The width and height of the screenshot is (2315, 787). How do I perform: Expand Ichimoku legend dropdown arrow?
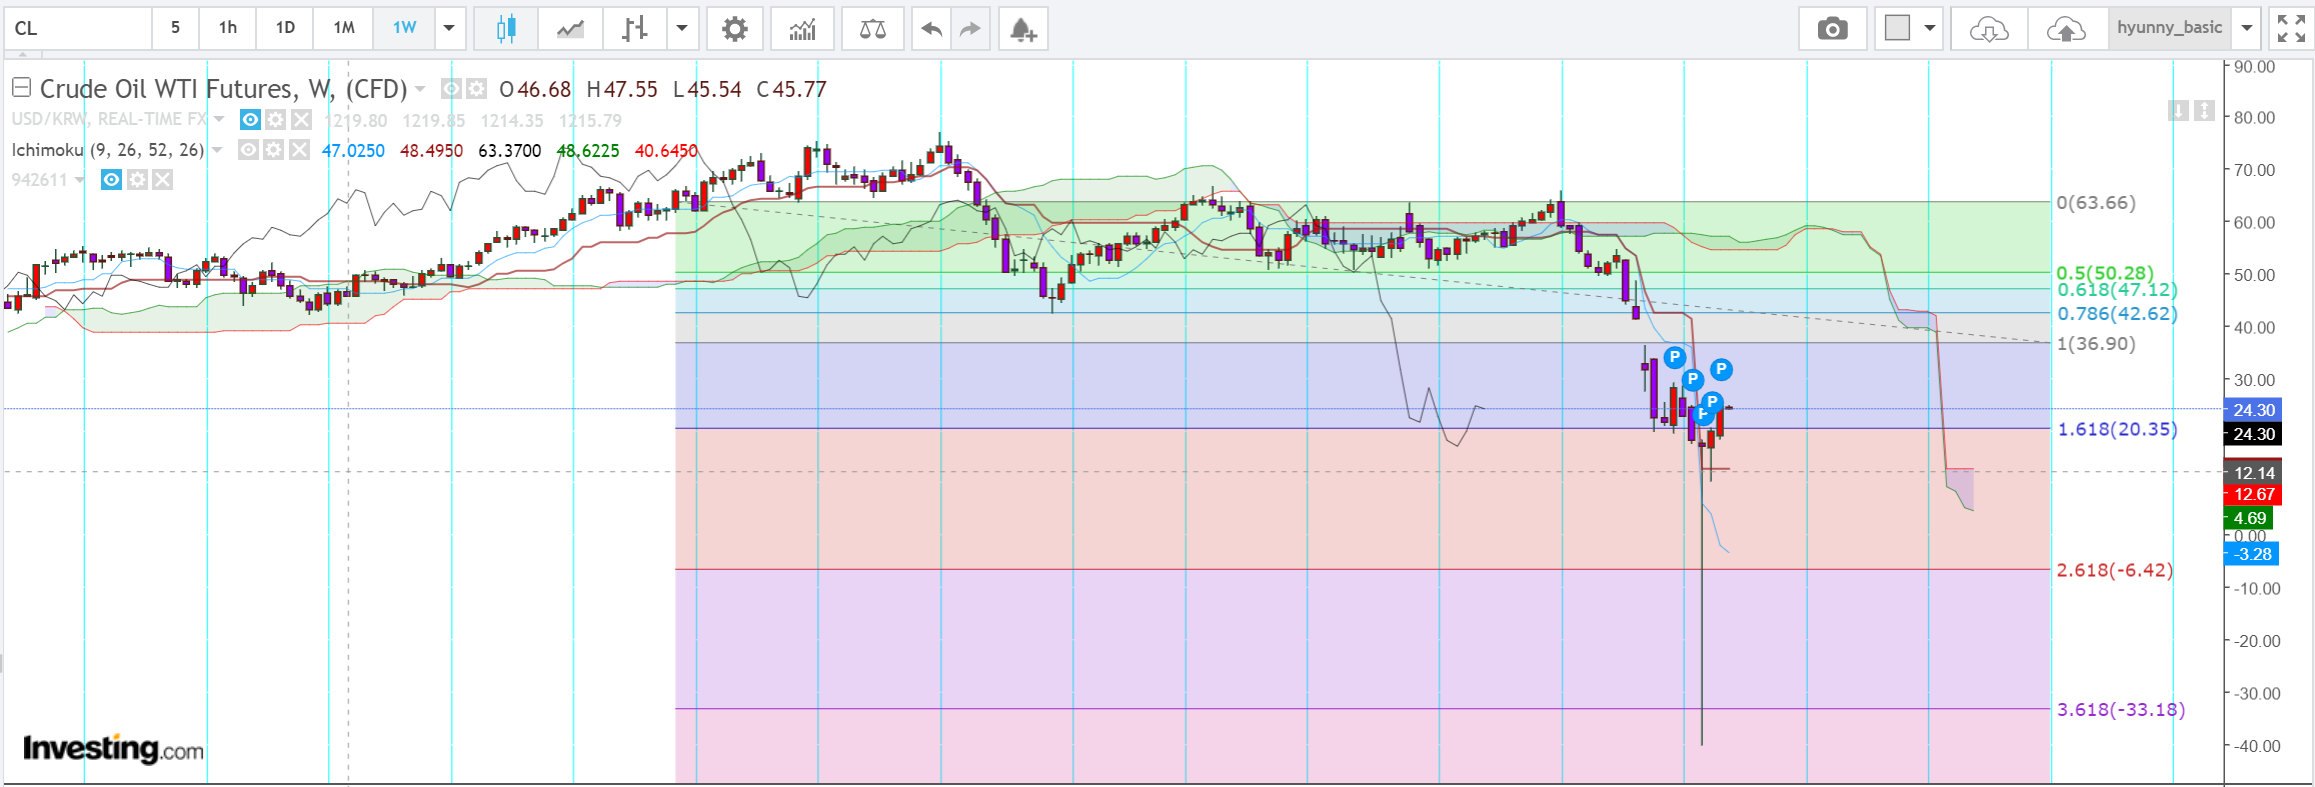217,150
